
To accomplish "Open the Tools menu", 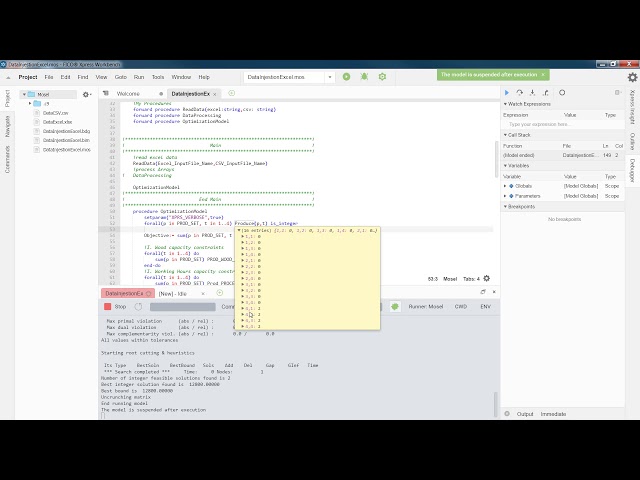I will pyautogui.click(x=158, y=77).
